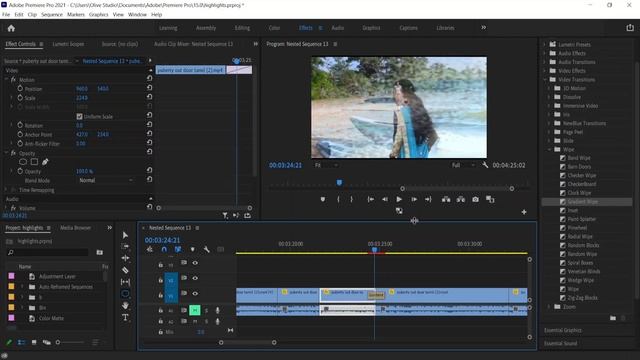Open Essential Graphics panel
The width and height of the screenshot is (640, 360).
(x=563, y=330)
